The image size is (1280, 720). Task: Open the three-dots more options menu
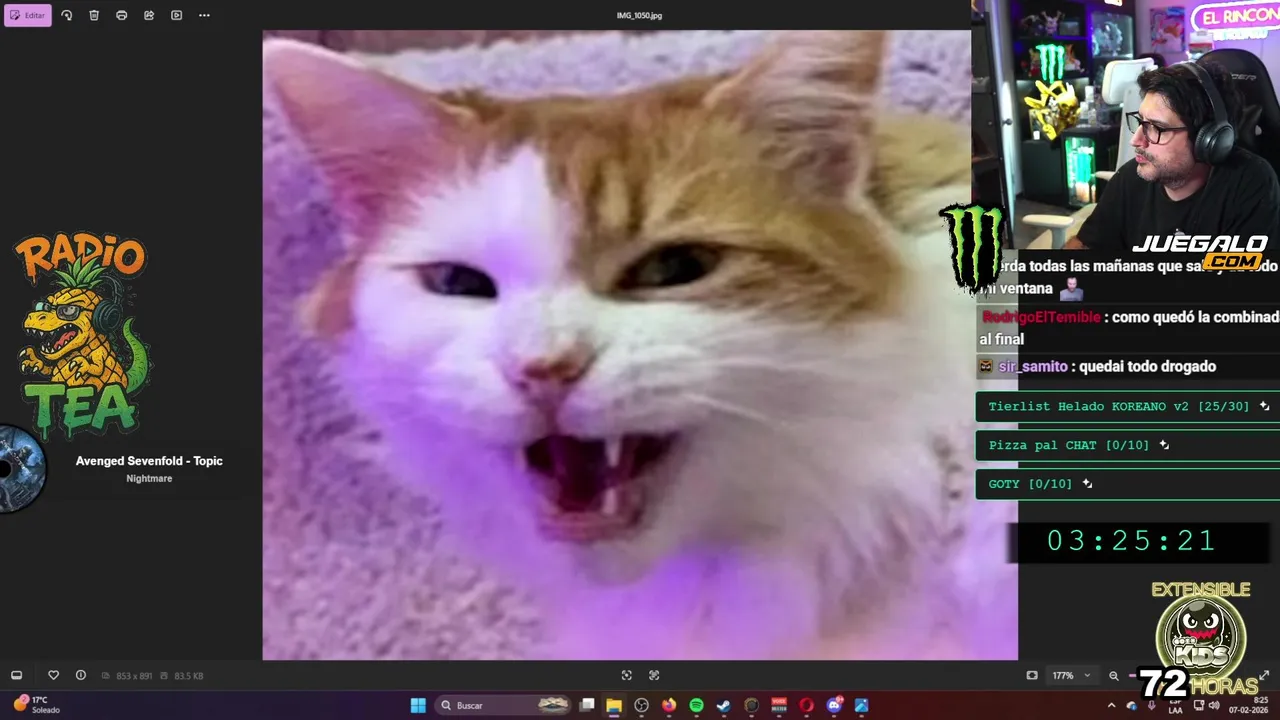(204, 15)
